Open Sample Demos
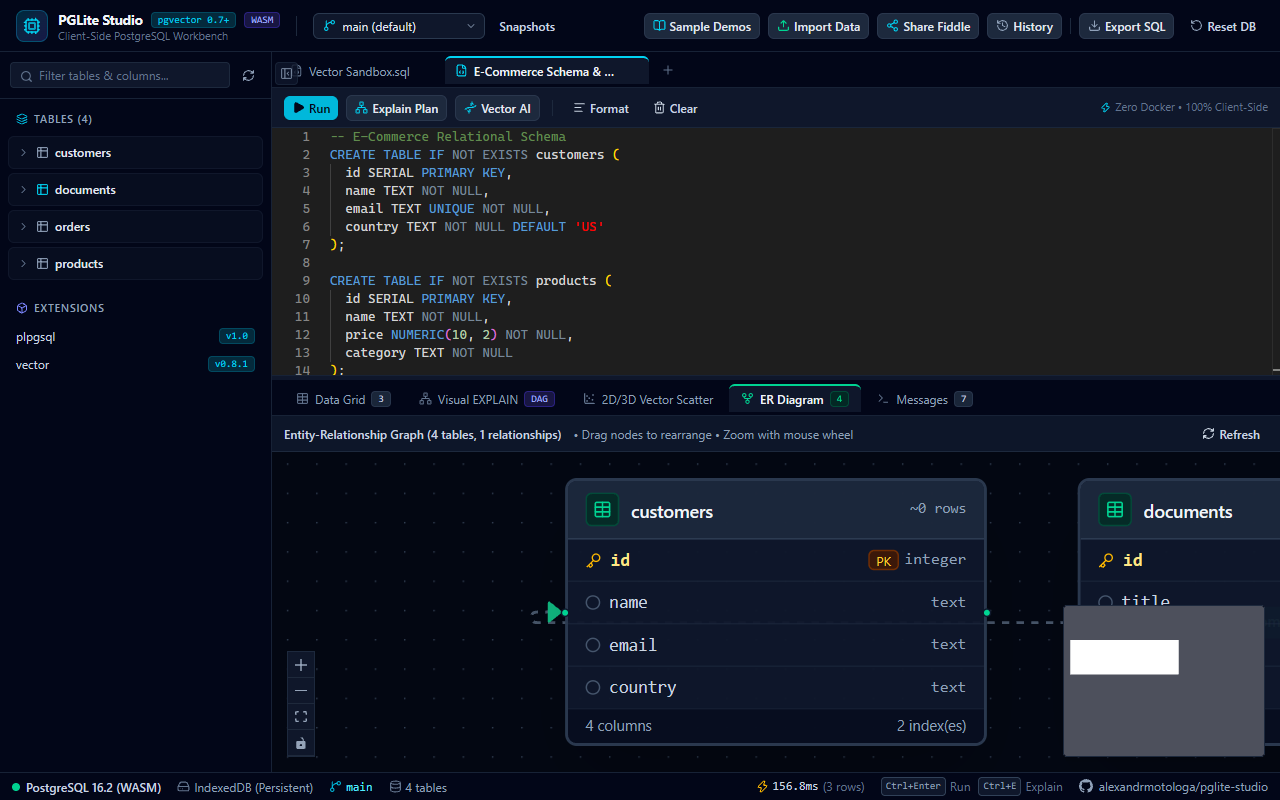The height and width of the screenshot is (800, 1280). pos(702,26)
